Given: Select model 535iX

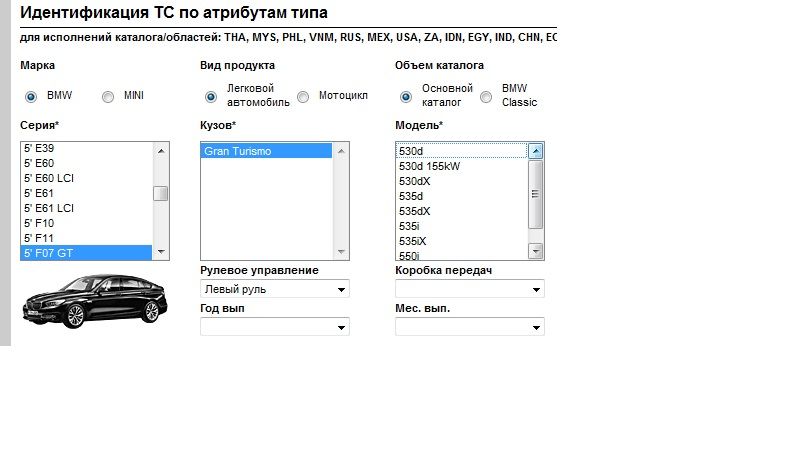Looking at the screenshot, I should pos(461,241).
